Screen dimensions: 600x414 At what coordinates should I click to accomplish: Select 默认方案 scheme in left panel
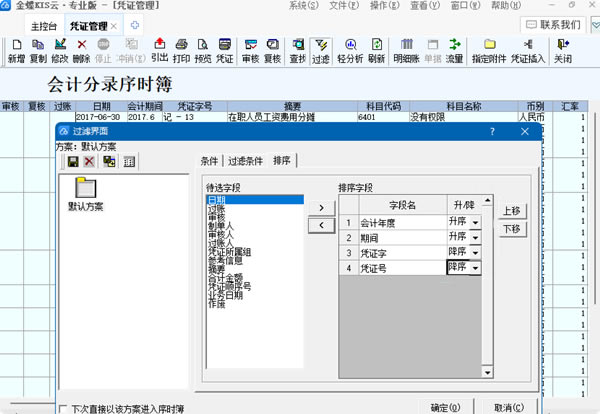85,192
